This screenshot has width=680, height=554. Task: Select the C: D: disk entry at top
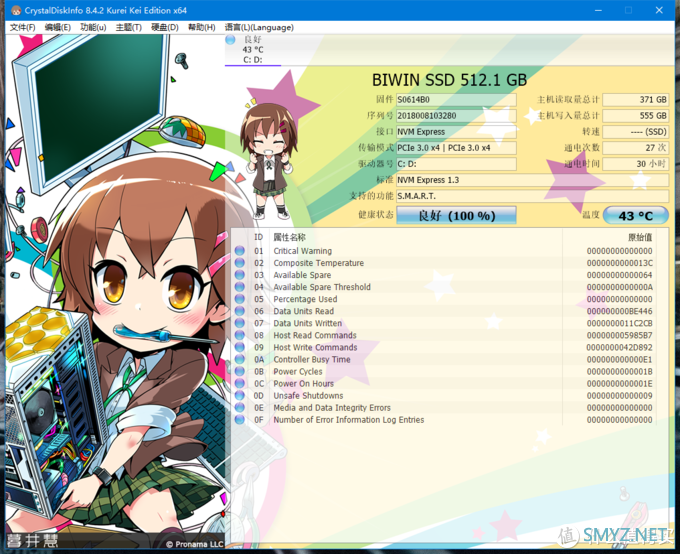[x=252, y=59]
